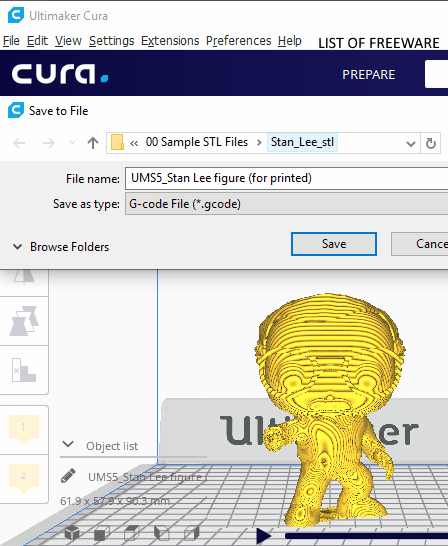448x546 pixels.
Task: Go back in Save dialog navigation
Action: coord(19,143)
